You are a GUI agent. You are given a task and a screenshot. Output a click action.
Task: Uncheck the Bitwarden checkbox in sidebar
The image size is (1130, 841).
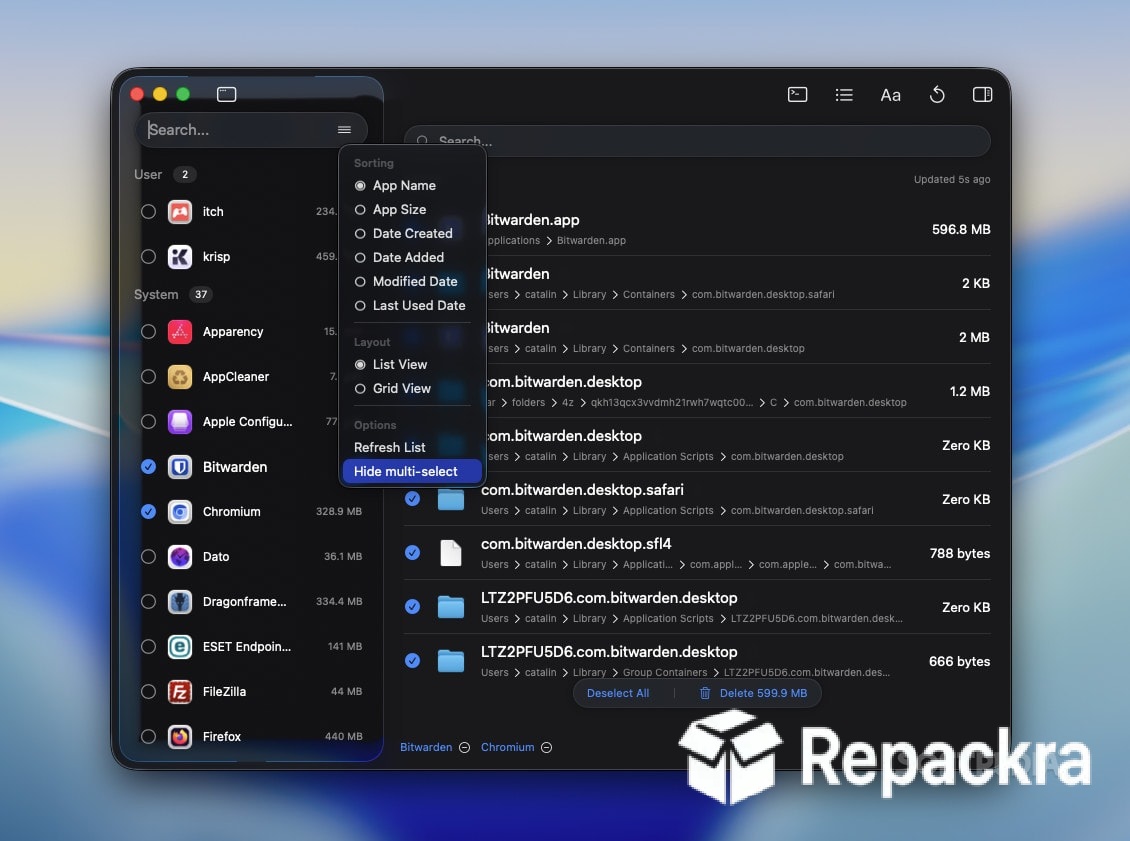[148, 467]
